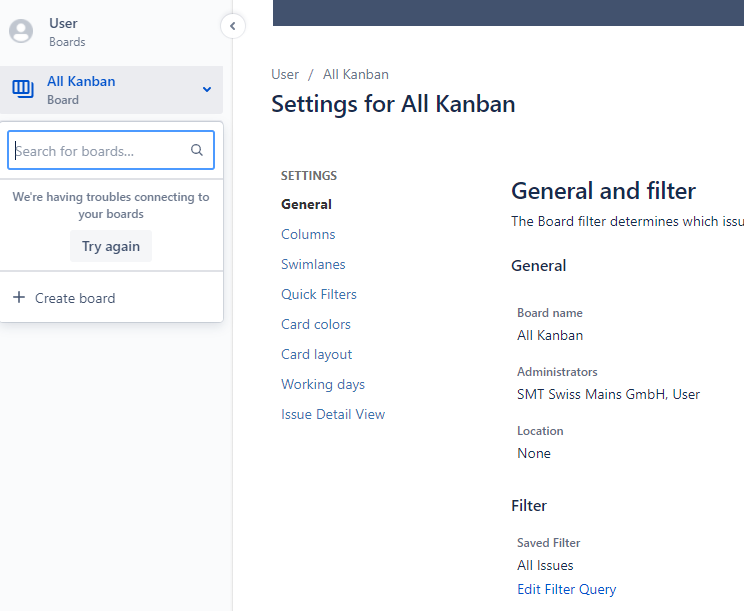Click the plus icon beside Create board

[19, 297]
